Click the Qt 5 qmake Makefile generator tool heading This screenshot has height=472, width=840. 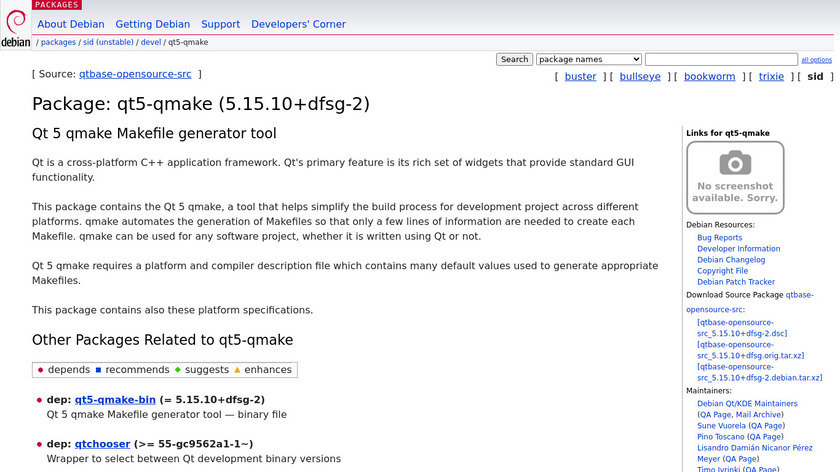coord(154,133)
